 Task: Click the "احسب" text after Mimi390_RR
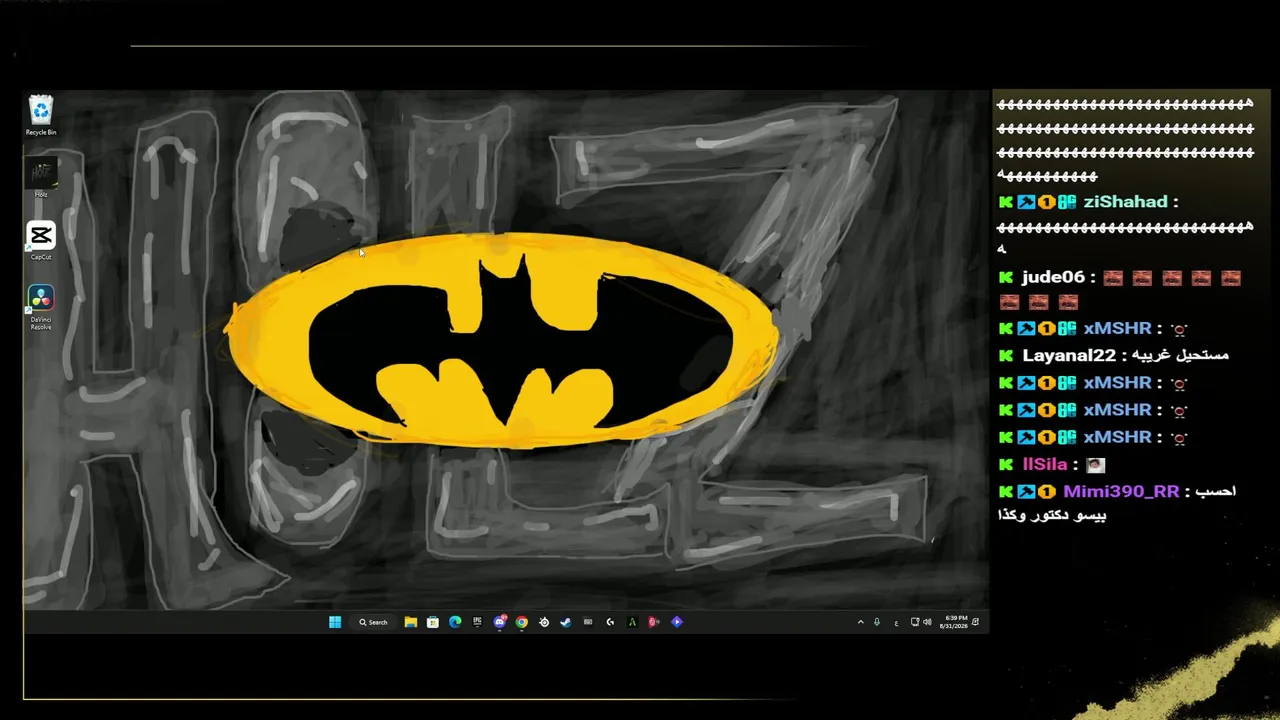point(1217,492)
